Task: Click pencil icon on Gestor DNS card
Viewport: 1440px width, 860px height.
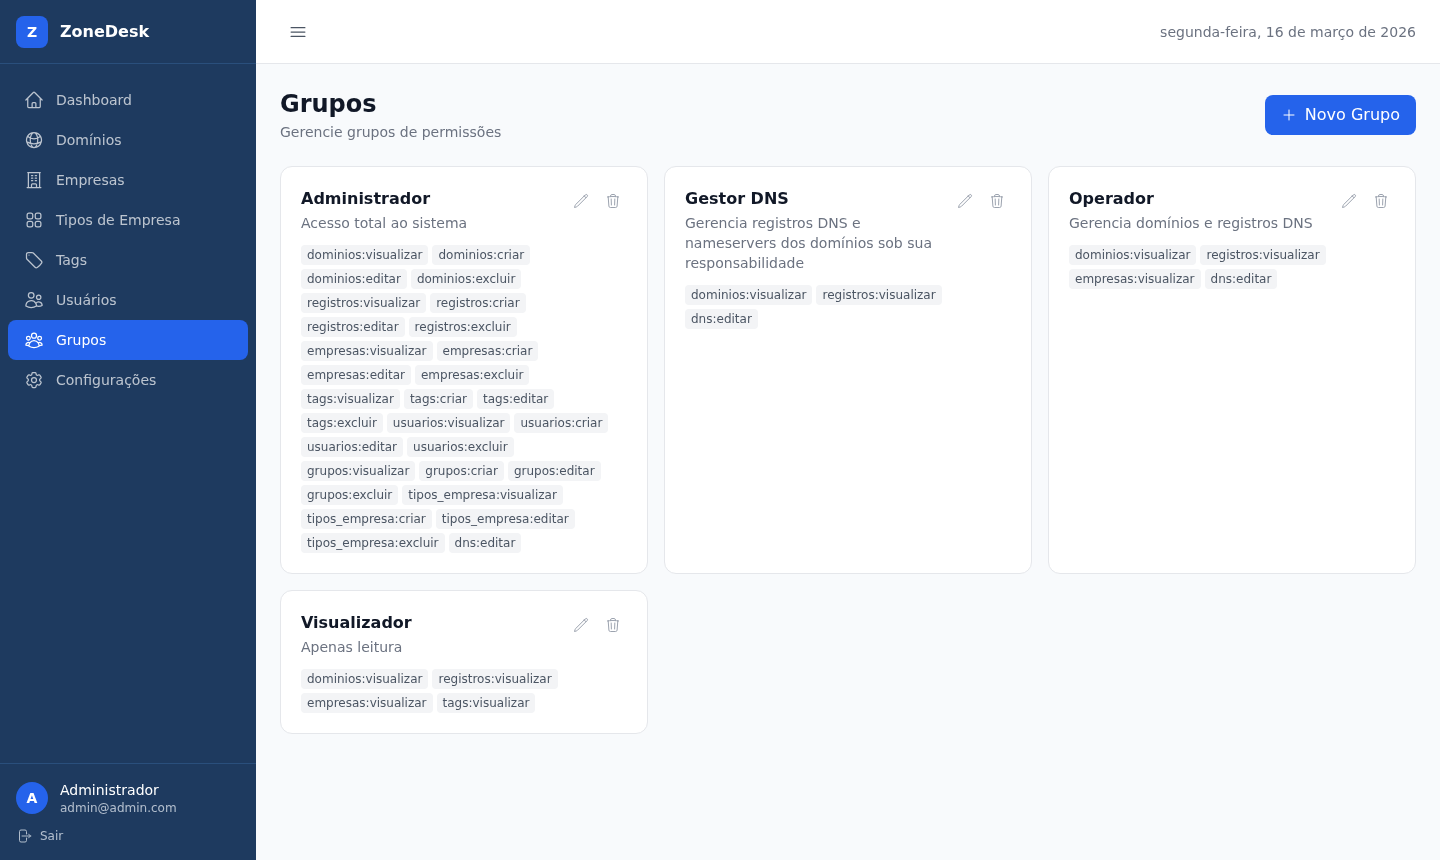Action: (965, 201)
